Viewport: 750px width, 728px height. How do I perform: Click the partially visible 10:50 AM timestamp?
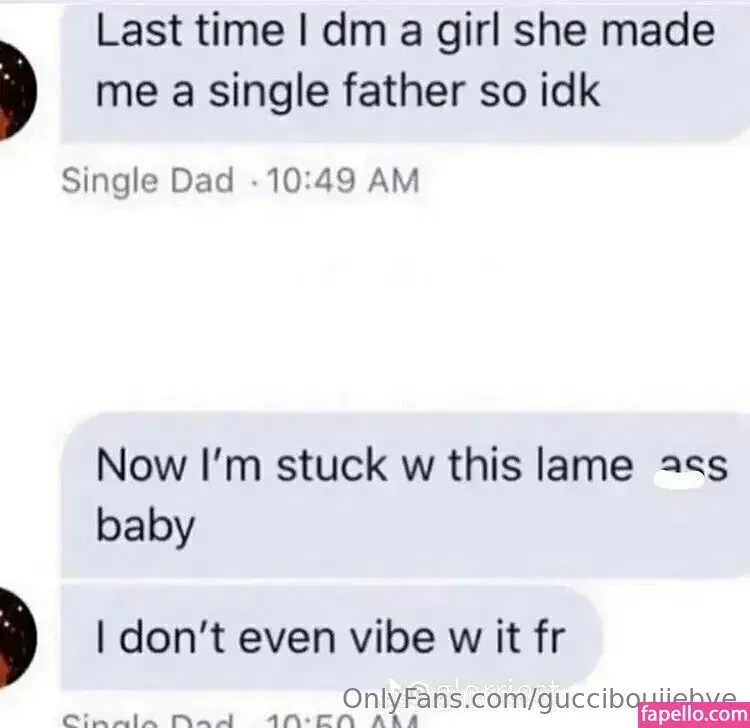click(x=342, y=720)
